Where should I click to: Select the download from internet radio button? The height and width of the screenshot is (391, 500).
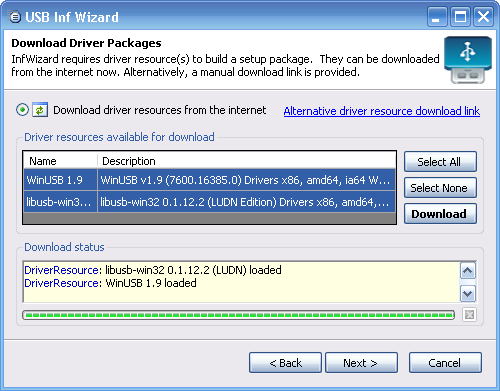tap(22, 110)
